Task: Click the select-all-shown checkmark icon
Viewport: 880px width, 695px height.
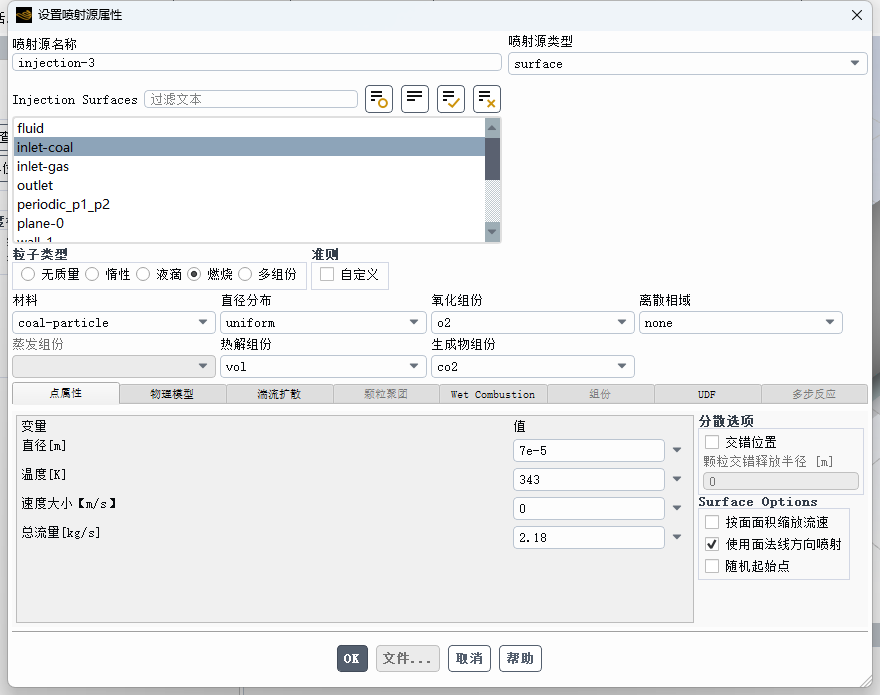Action: click(450, 98)
